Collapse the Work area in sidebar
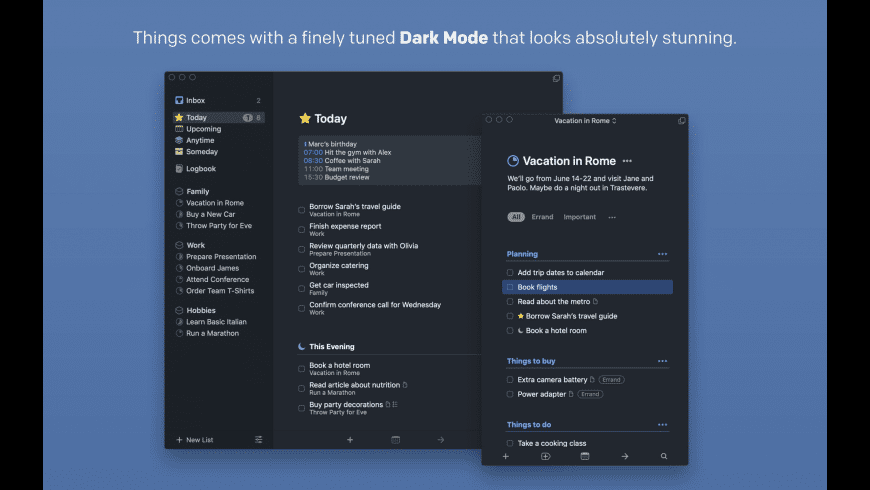870x490 pixels. pyautogui.click(x=179, y=245)
